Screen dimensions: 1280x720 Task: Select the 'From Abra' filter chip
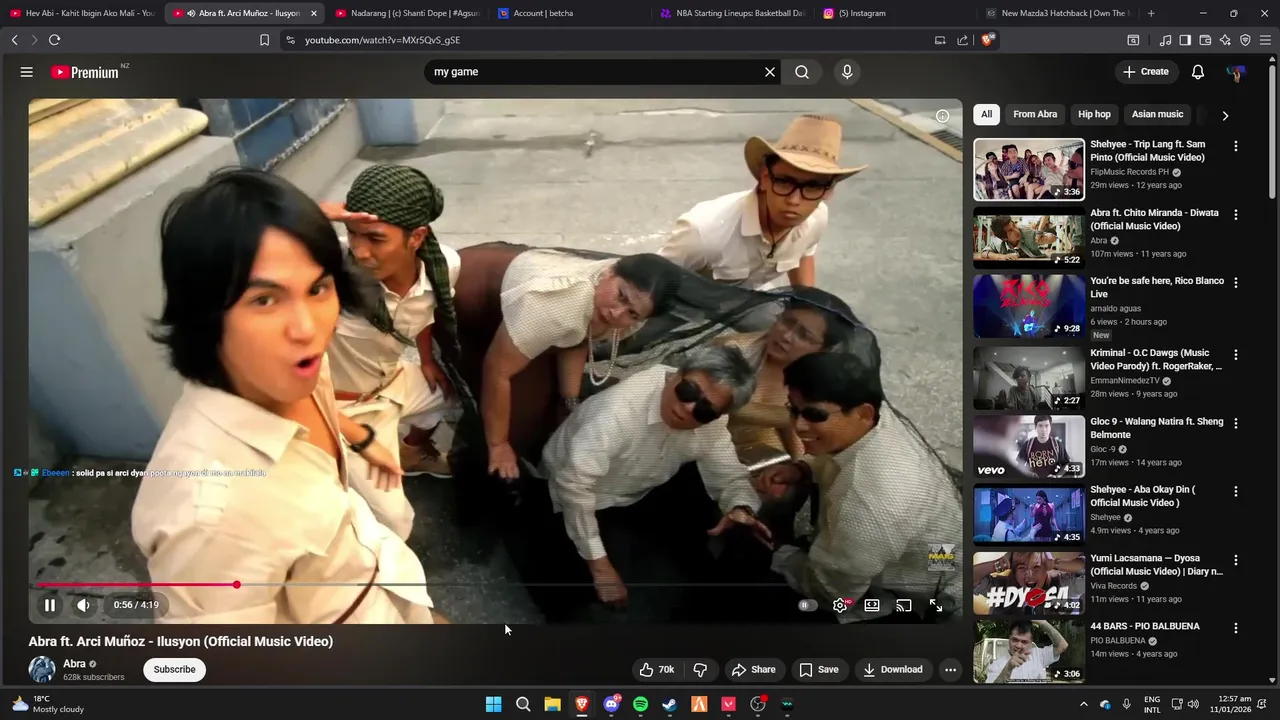tap(1035, 114)
